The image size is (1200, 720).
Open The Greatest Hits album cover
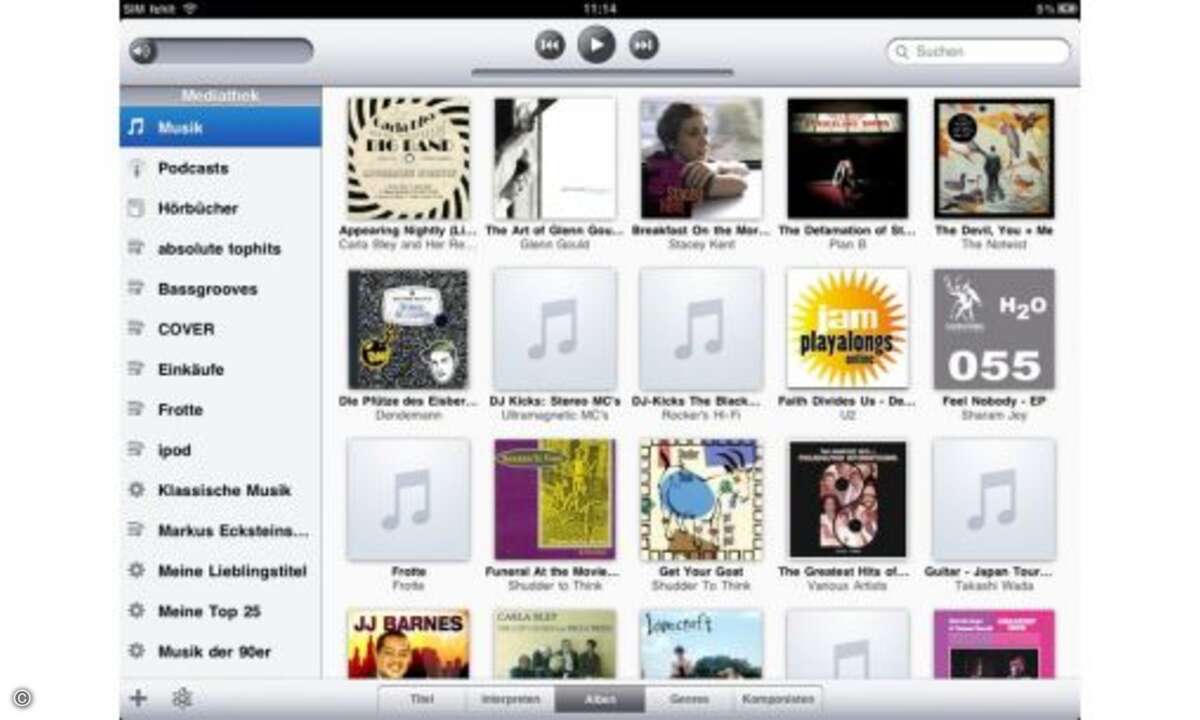(x=848, y=499)
